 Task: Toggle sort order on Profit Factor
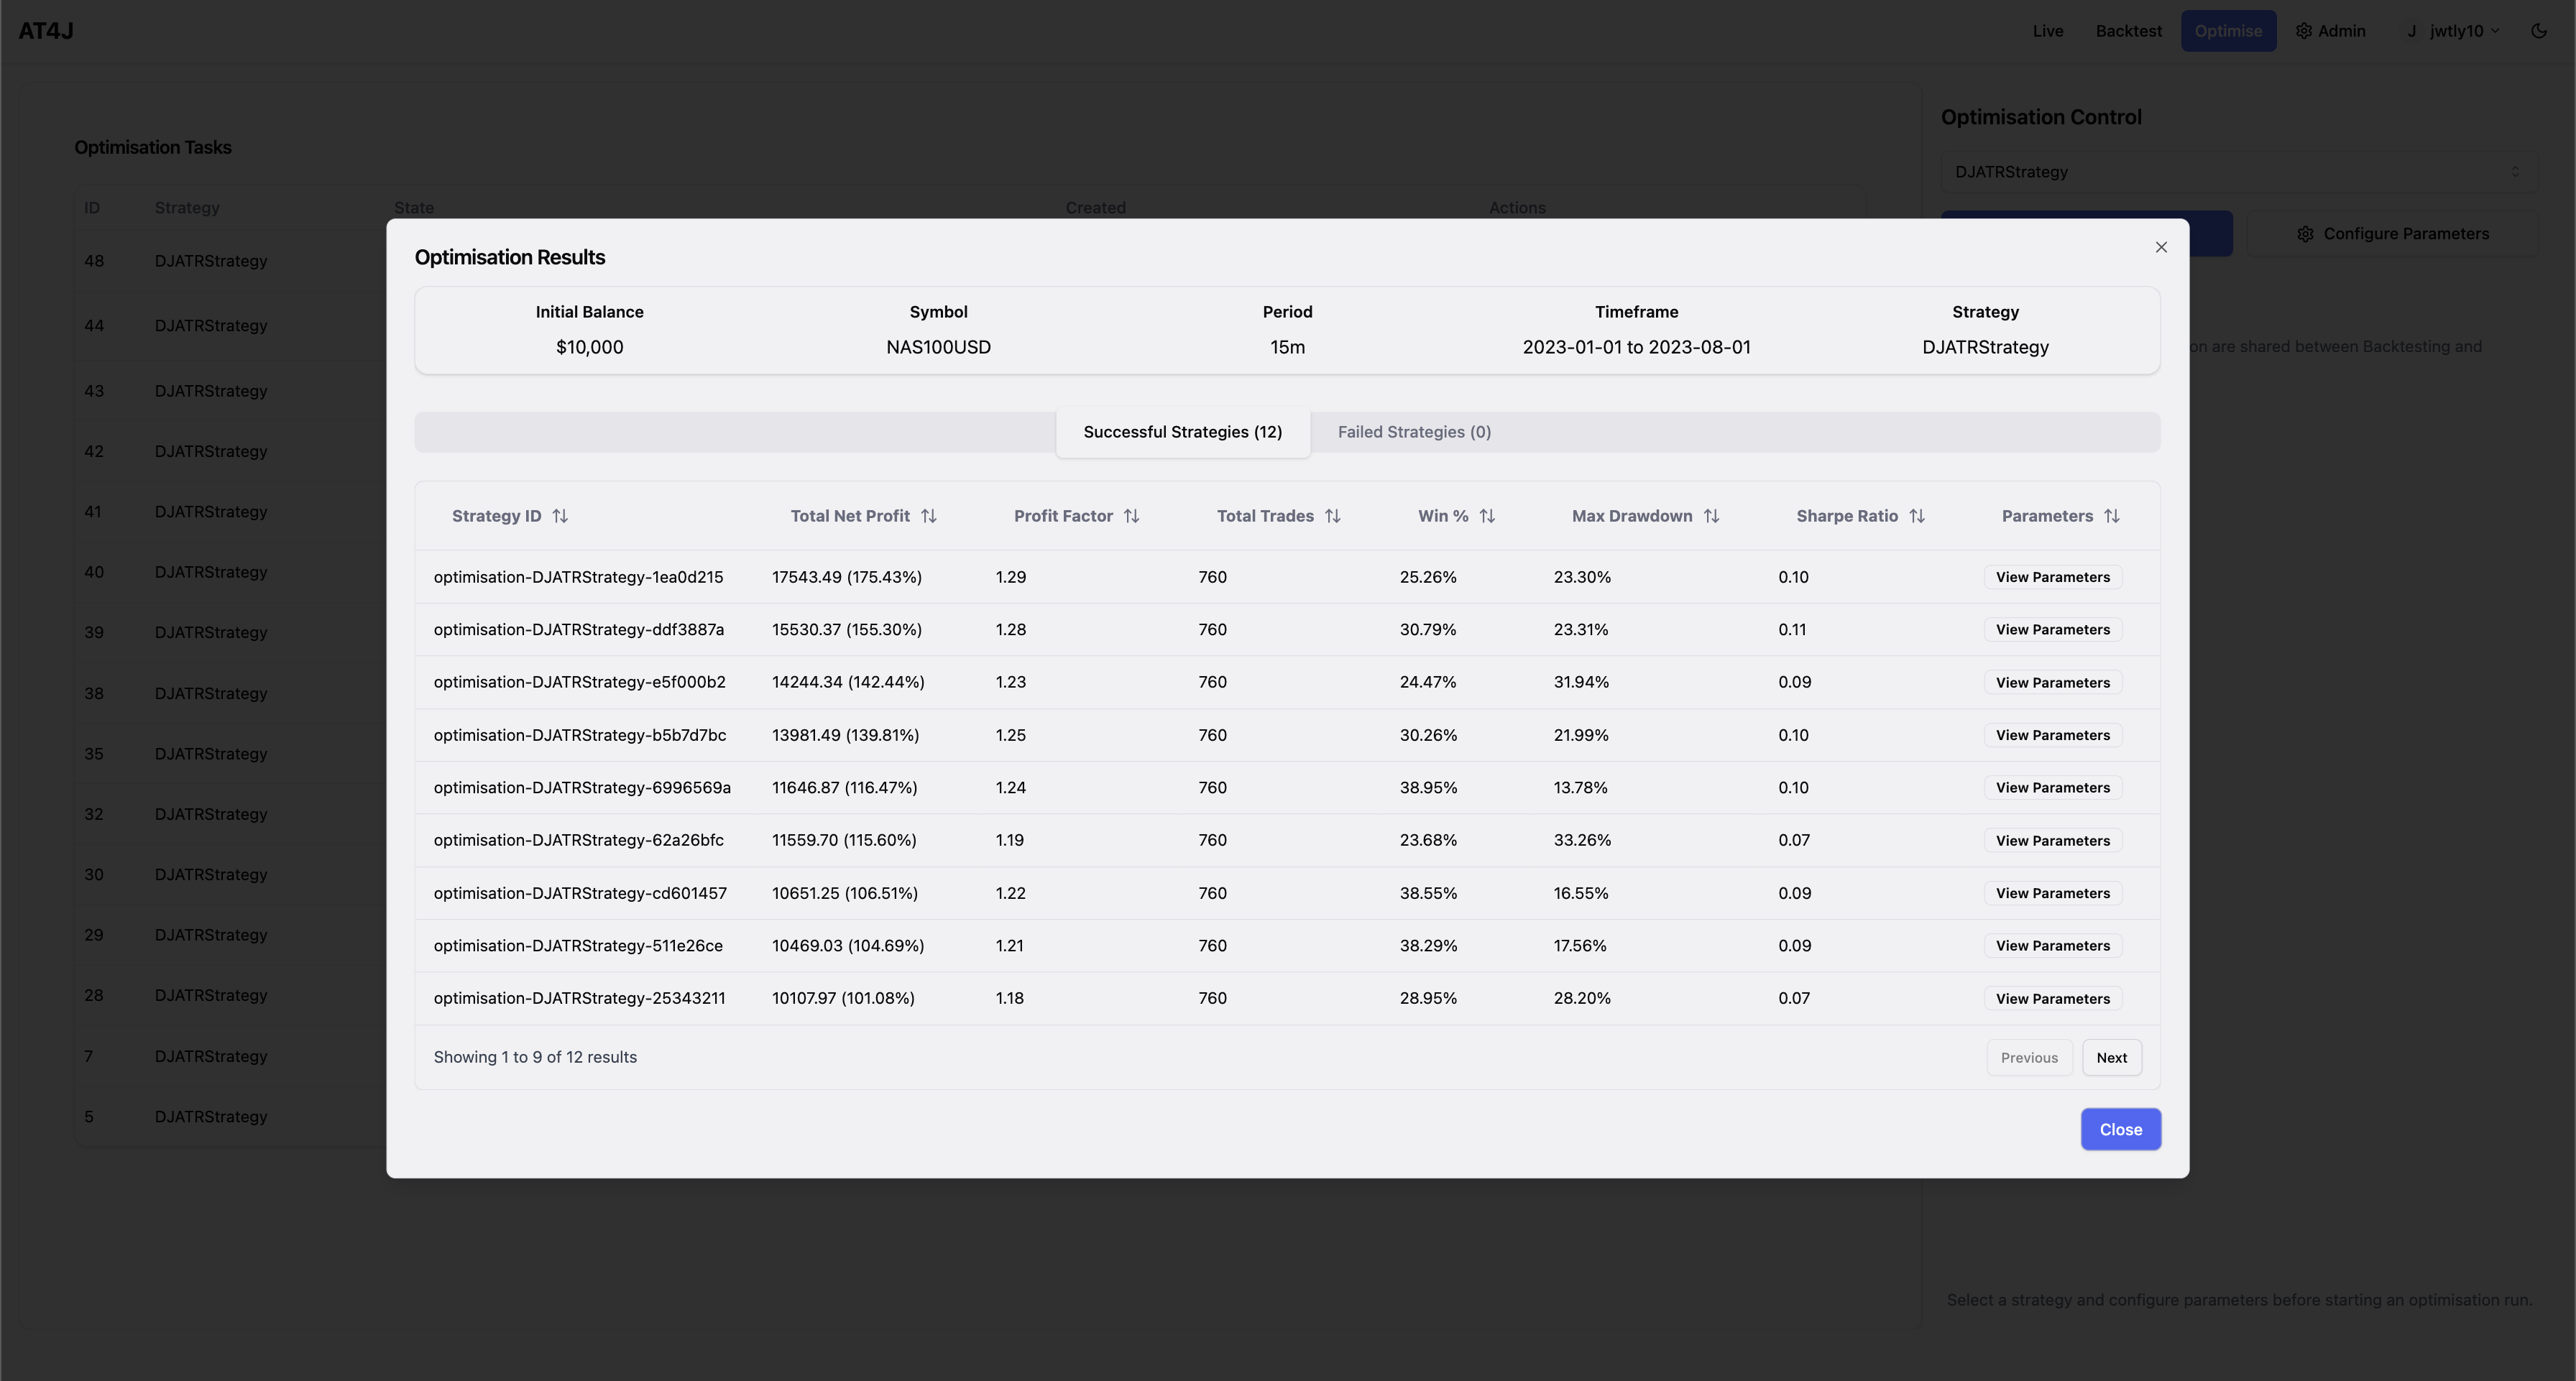coord(1133,516)
